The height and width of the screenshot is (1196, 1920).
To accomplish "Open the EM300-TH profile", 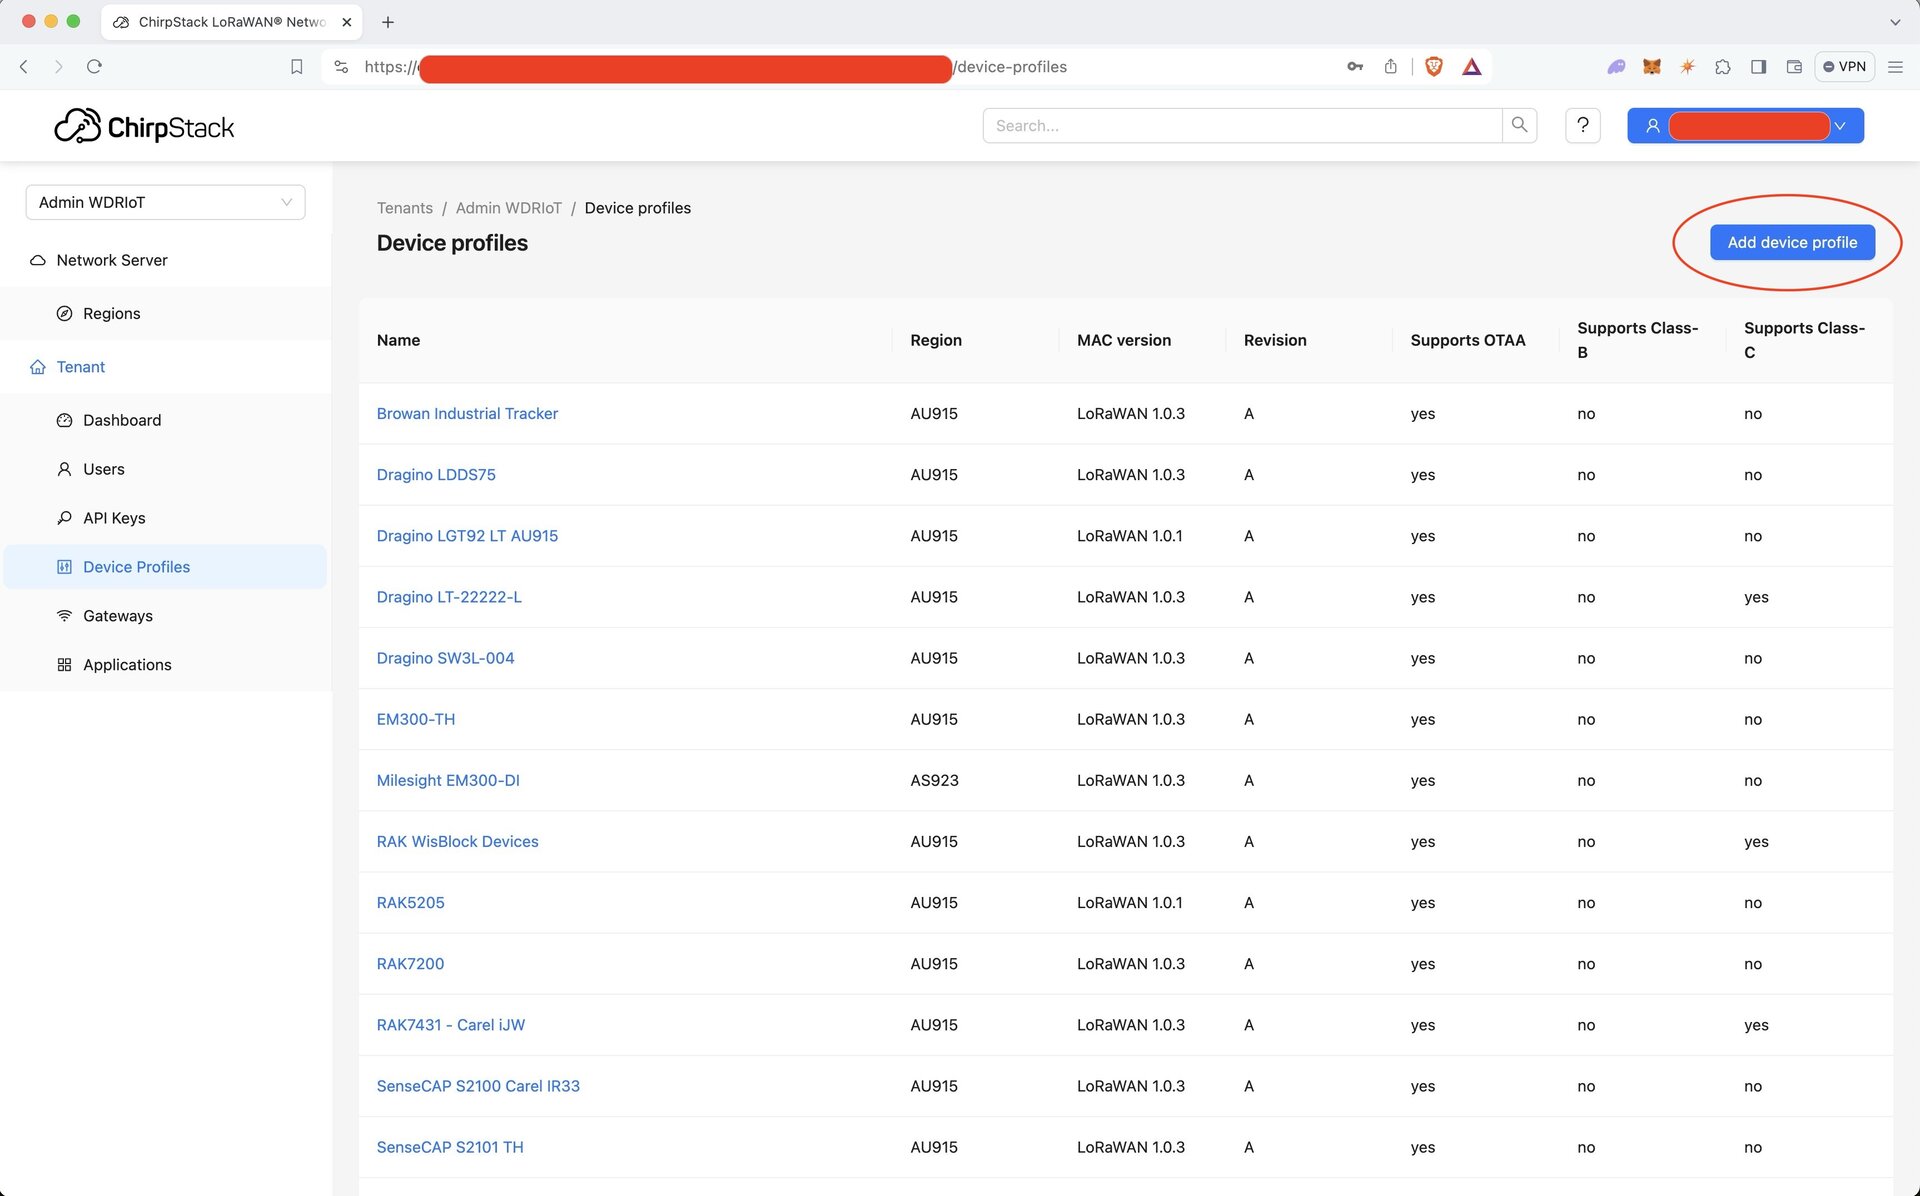I will (x=416, y=719).
